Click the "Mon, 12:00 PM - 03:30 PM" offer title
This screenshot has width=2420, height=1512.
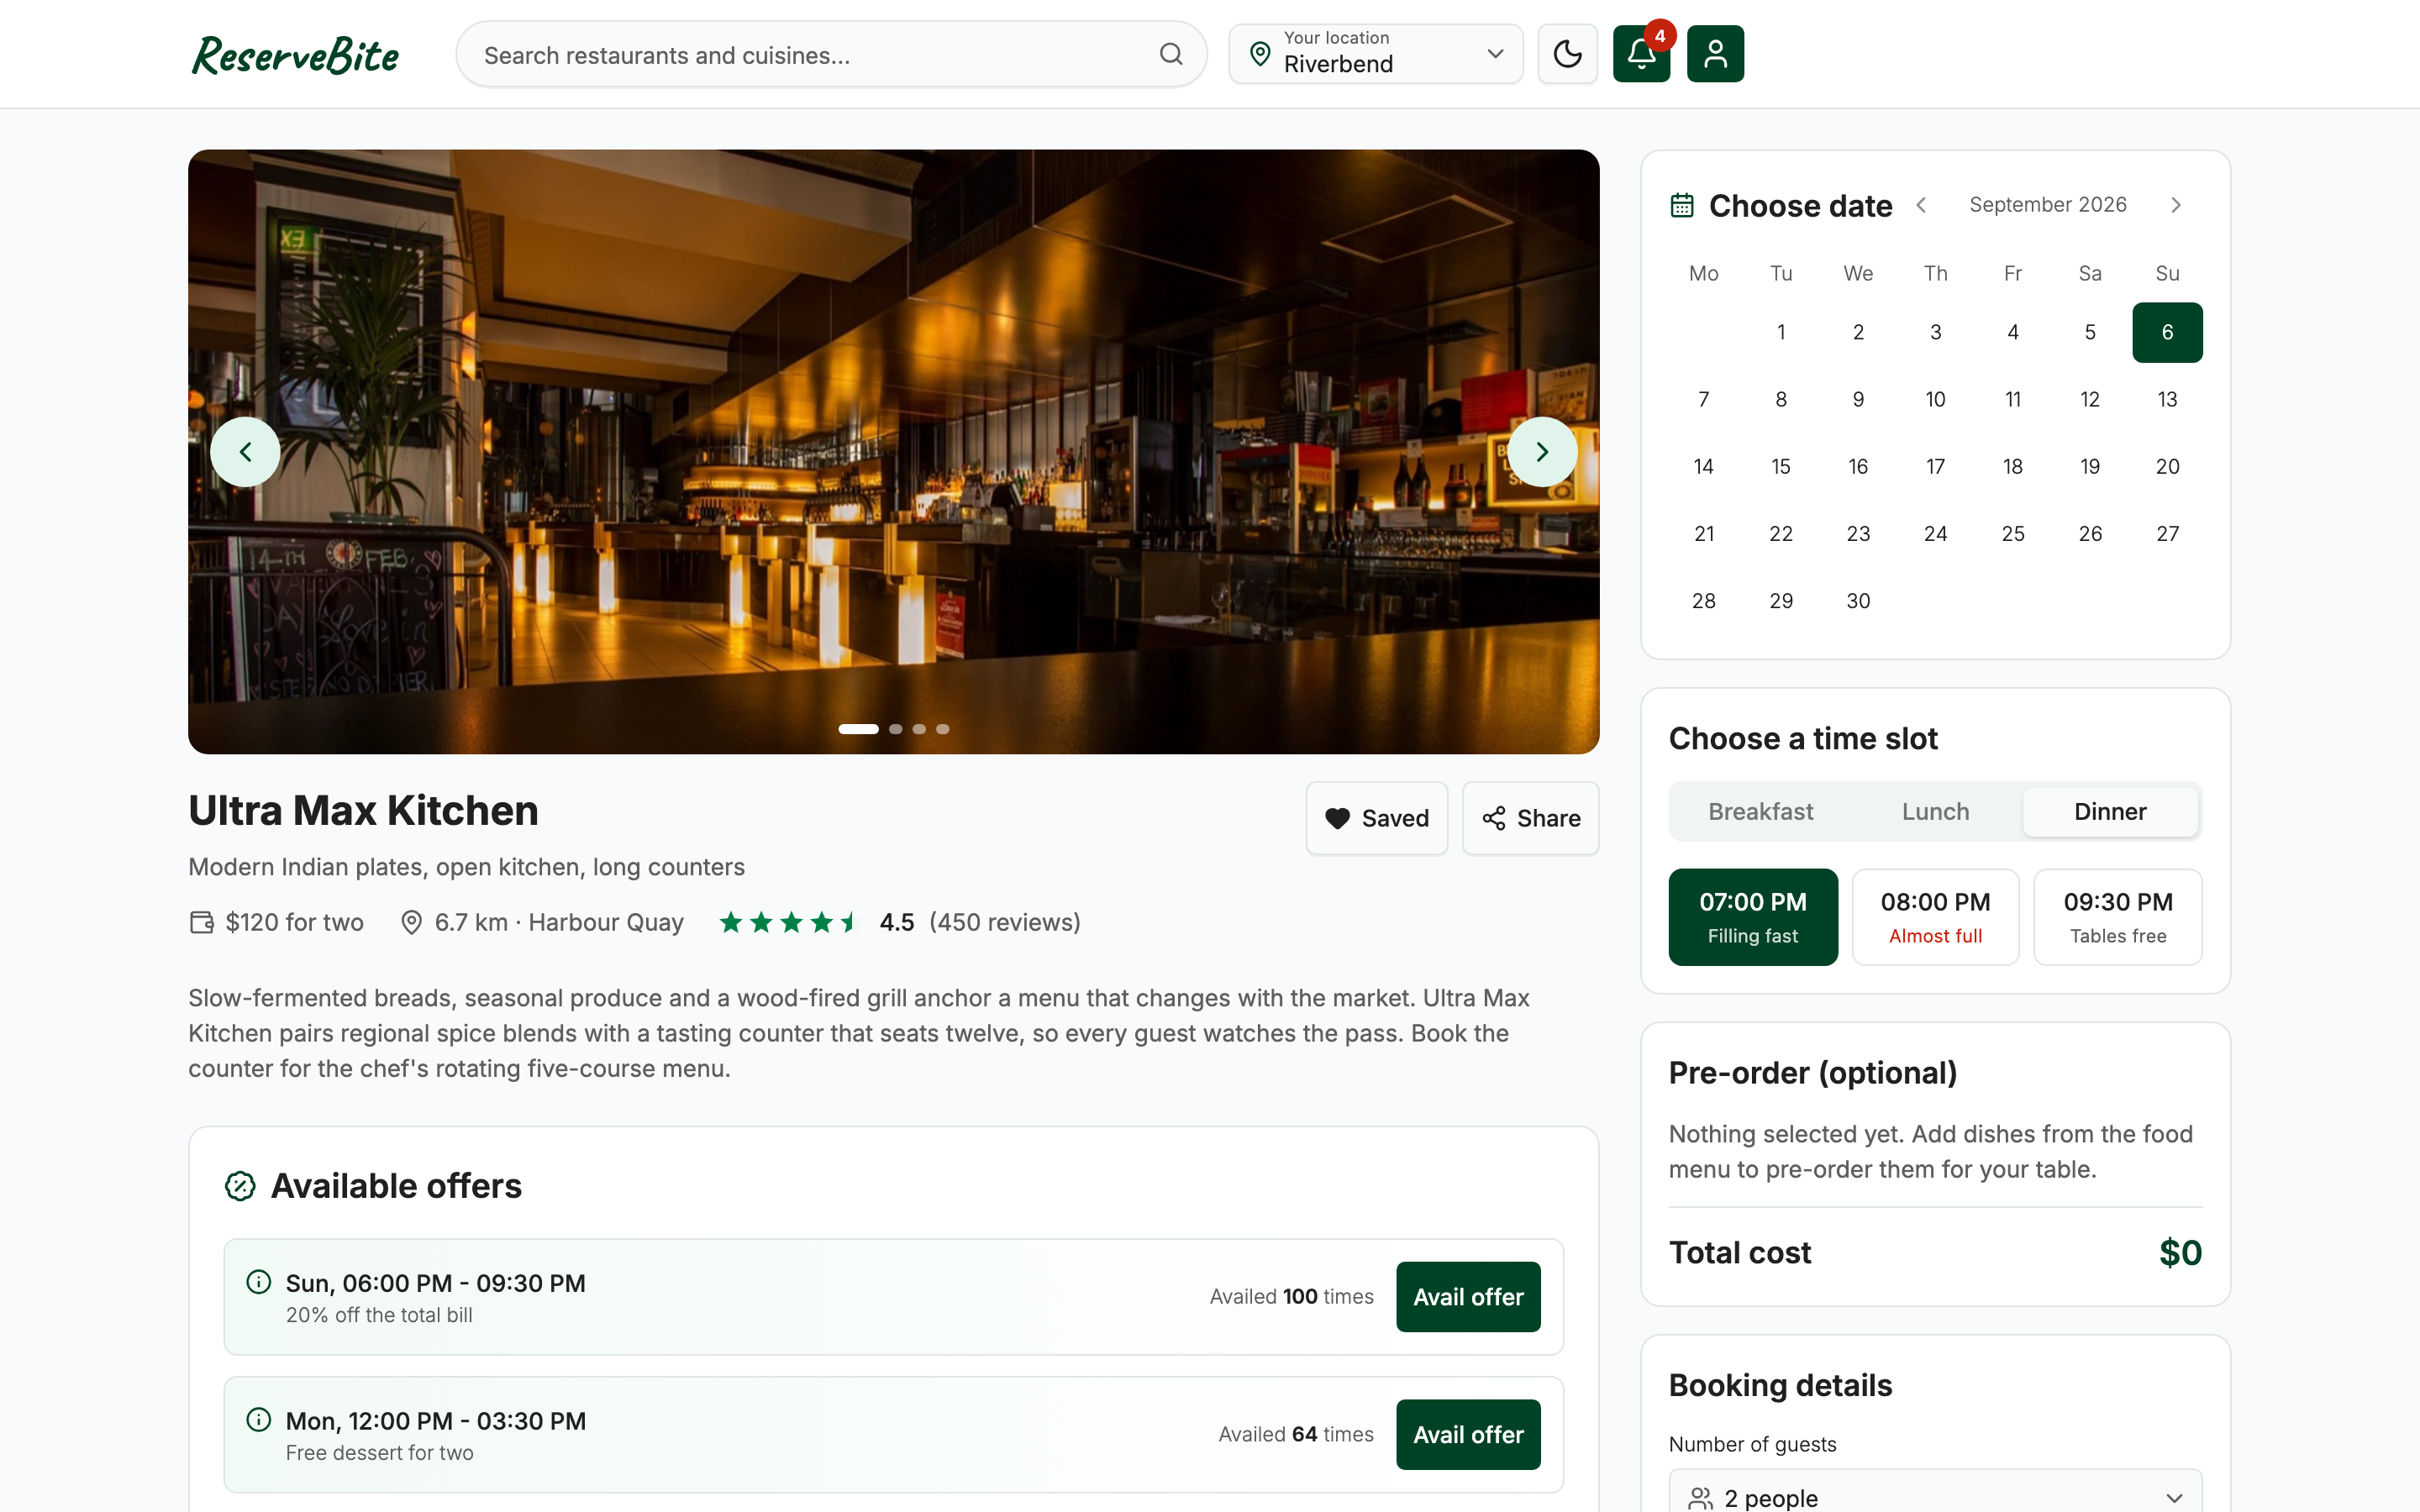pyautogui.click(x=435, y=1421)
